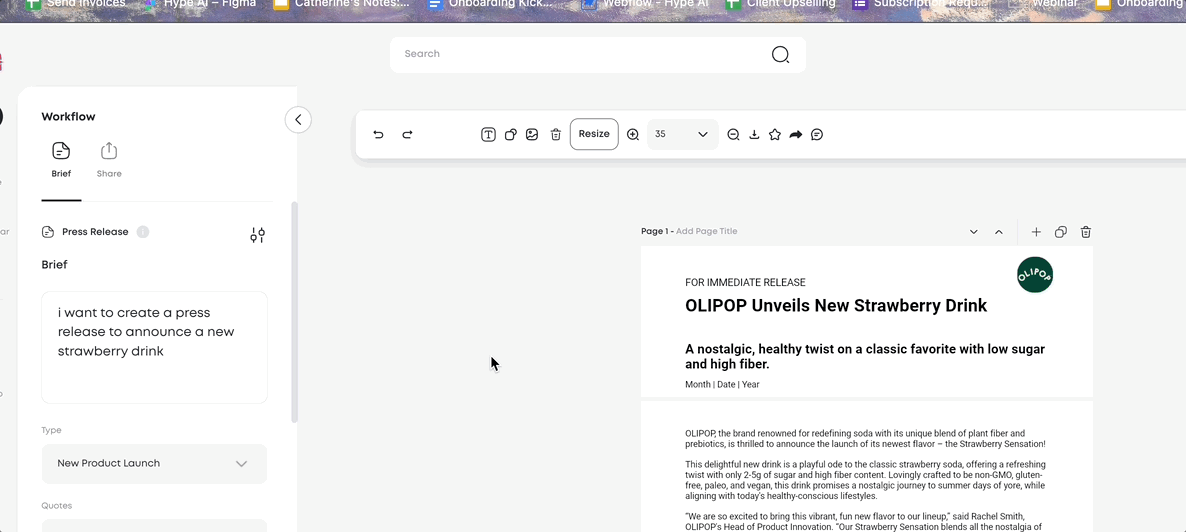Click the Resize button
This screenshot has width=1186, height=532.
coord(594,134)
